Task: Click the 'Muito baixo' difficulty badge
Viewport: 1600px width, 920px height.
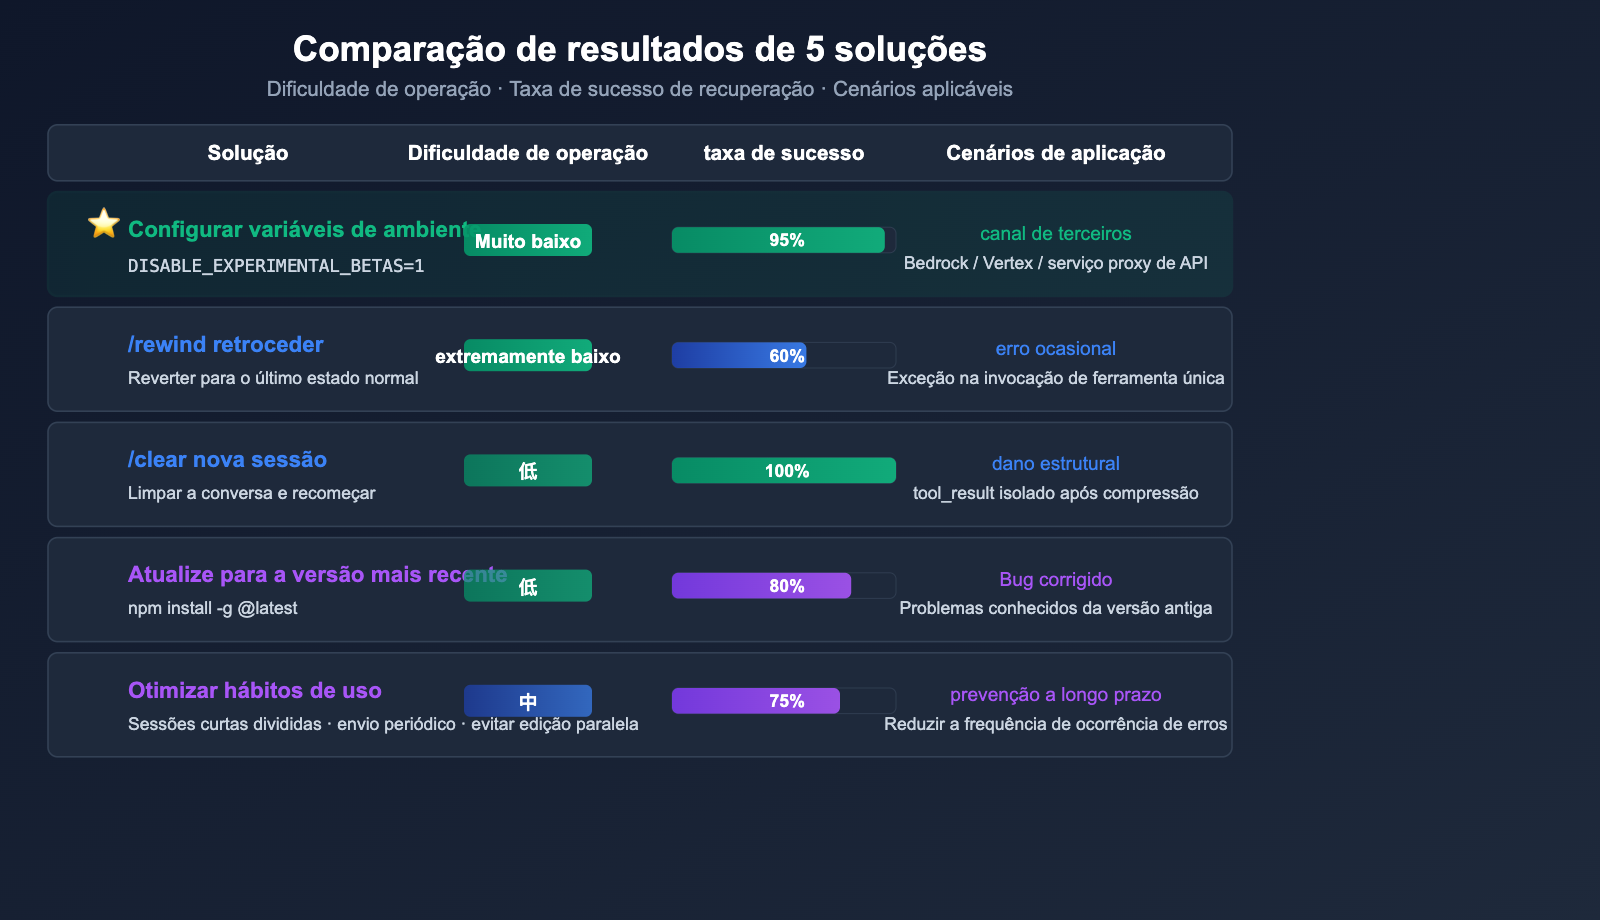Action: coord(528,241)
